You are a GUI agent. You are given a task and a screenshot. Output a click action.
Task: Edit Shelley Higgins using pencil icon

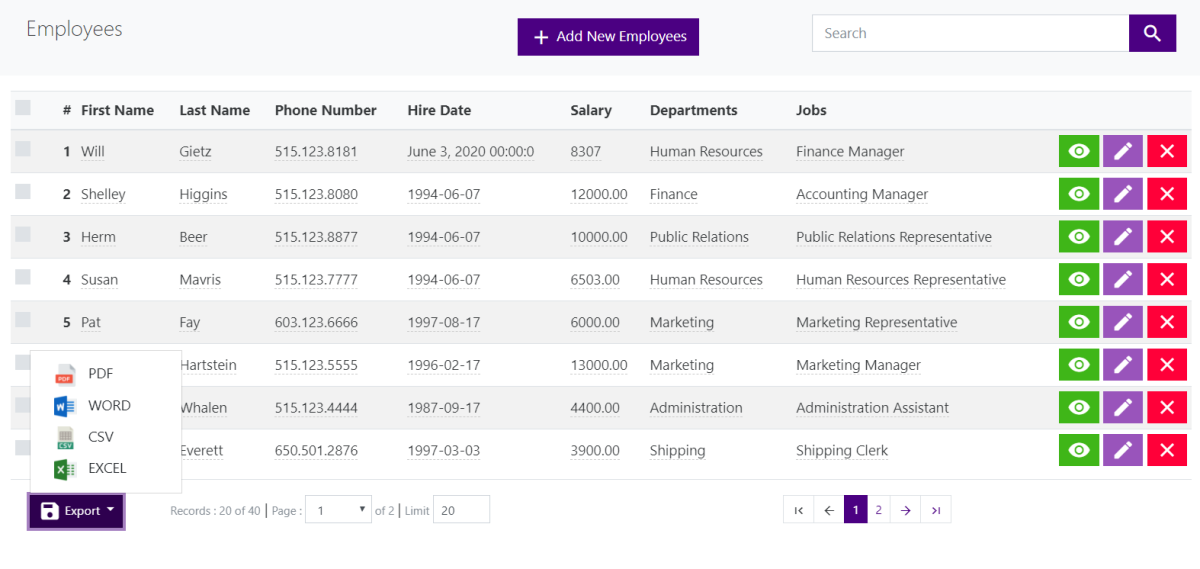click(x=1122, y=195)
